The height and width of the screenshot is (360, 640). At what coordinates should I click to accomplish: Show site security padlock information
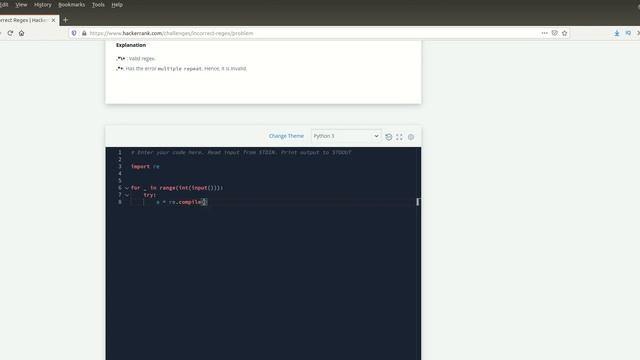[x=84, y=33]
